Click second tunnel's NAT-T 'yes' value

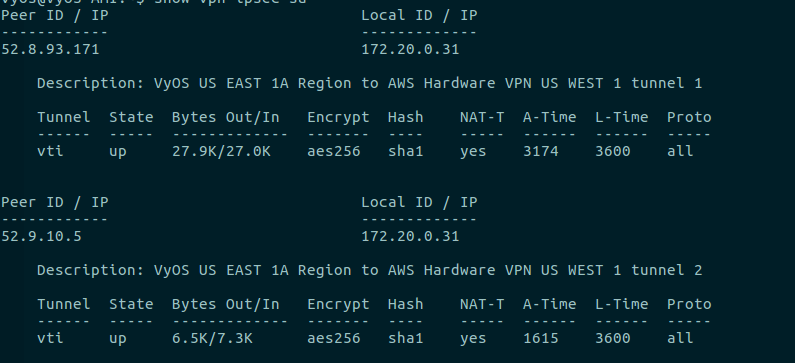tap(473, 339)
